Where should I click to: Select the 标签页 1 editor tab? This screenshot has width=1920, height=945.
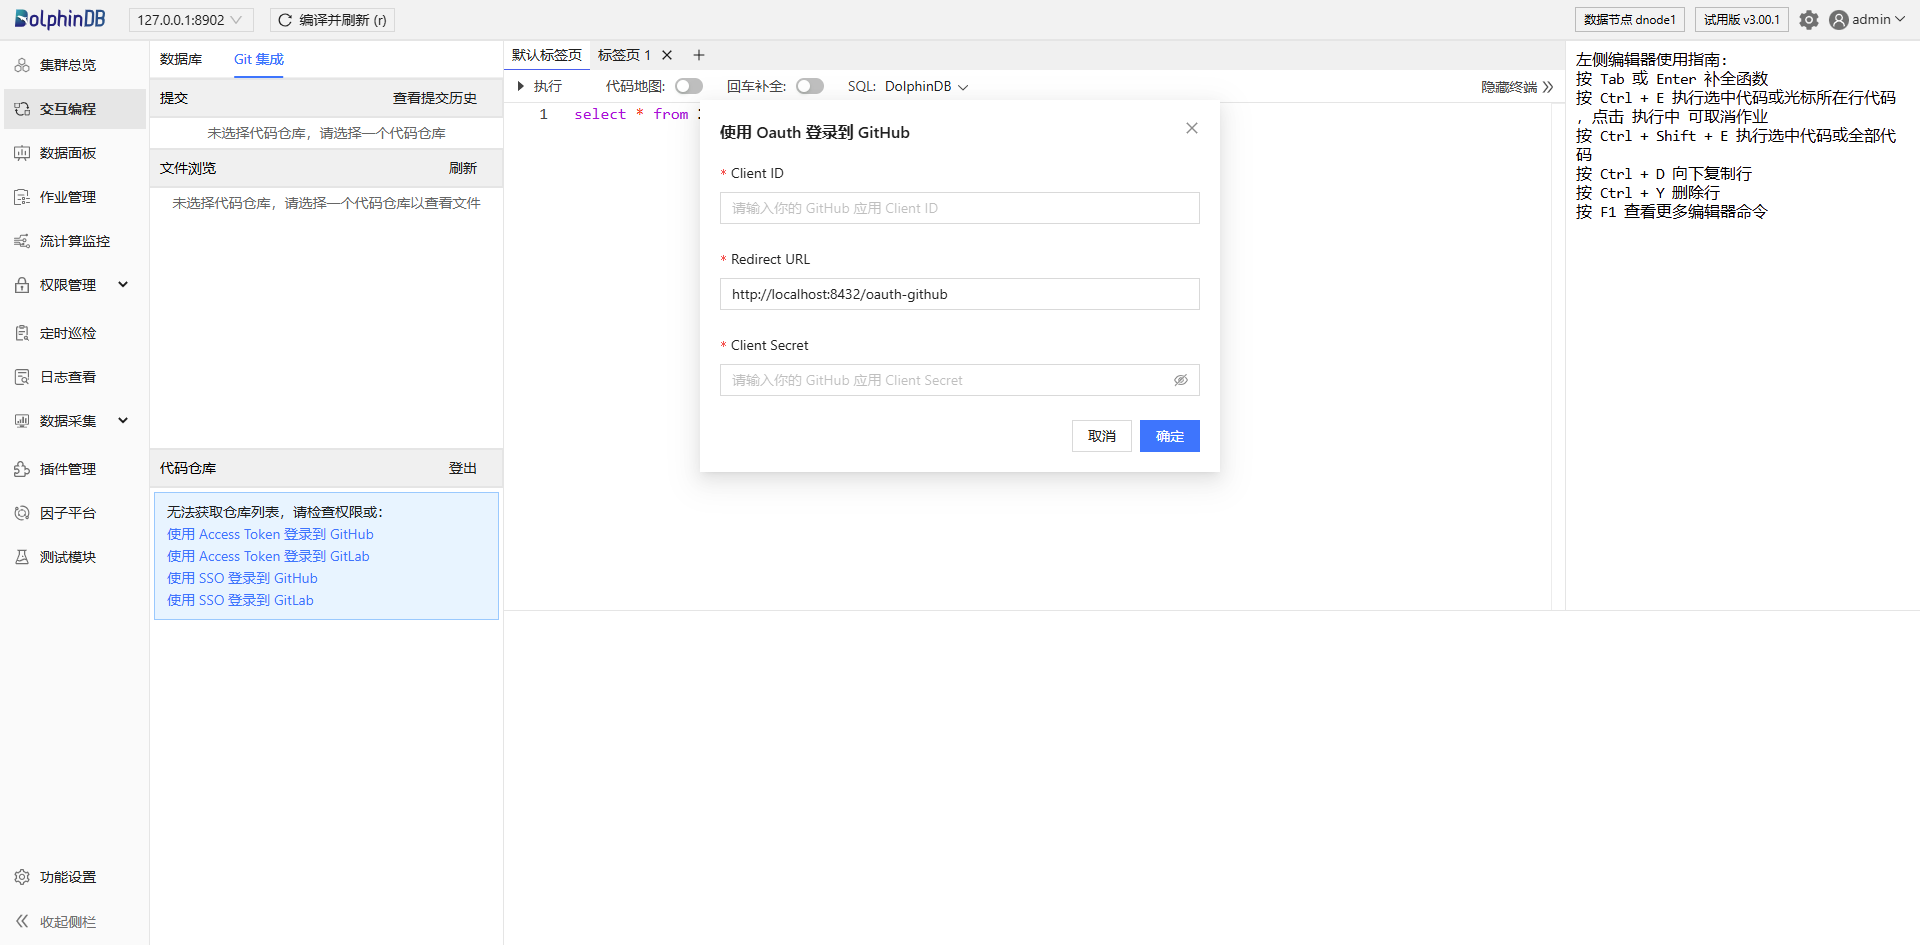click(624, 55)
